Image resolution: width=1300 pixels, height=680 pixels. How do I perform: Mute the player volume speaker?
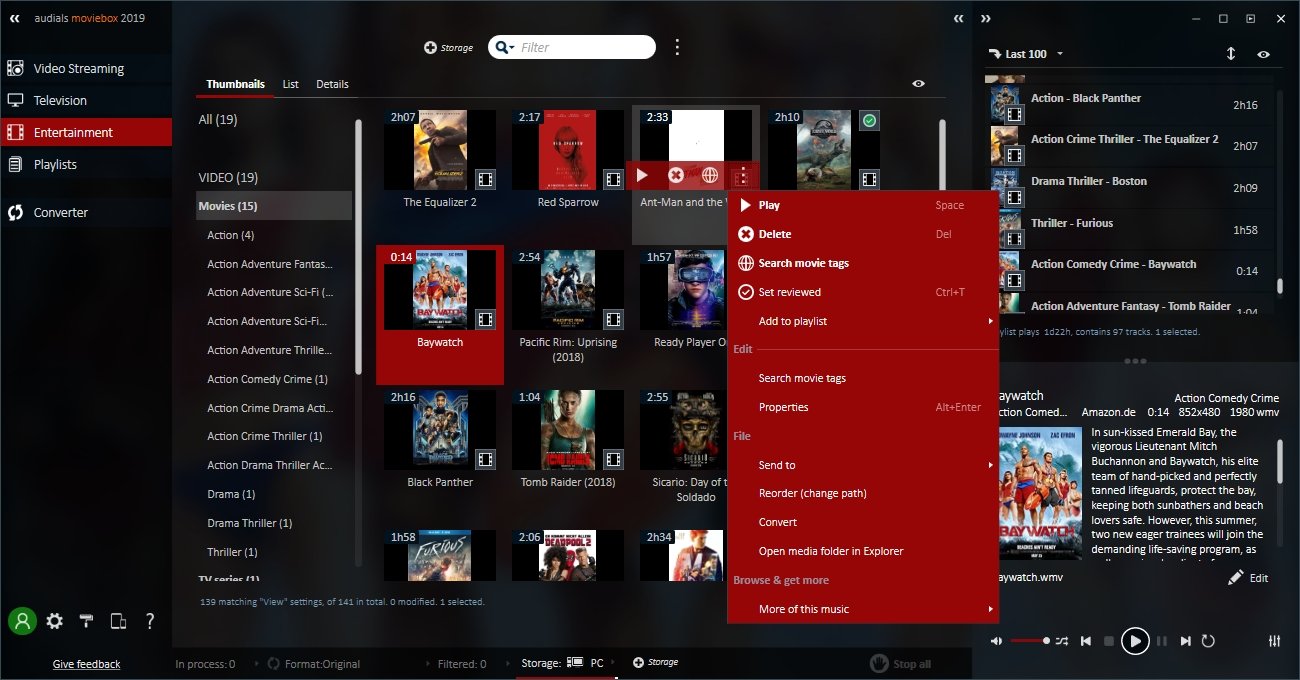point(997,641)
